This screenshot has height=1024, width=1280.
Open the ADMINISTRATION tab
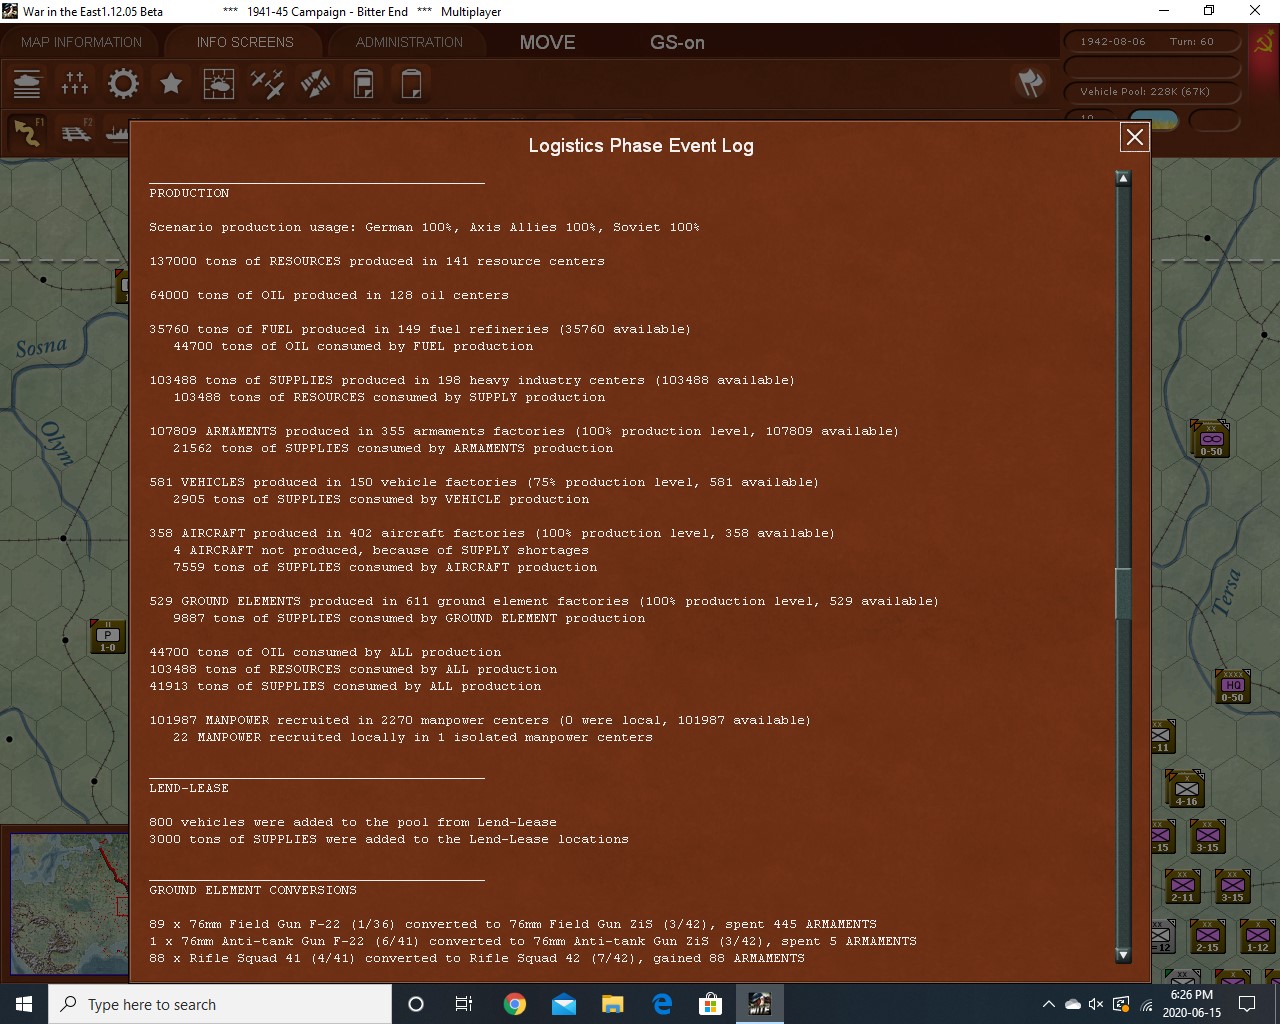(409, 42)
